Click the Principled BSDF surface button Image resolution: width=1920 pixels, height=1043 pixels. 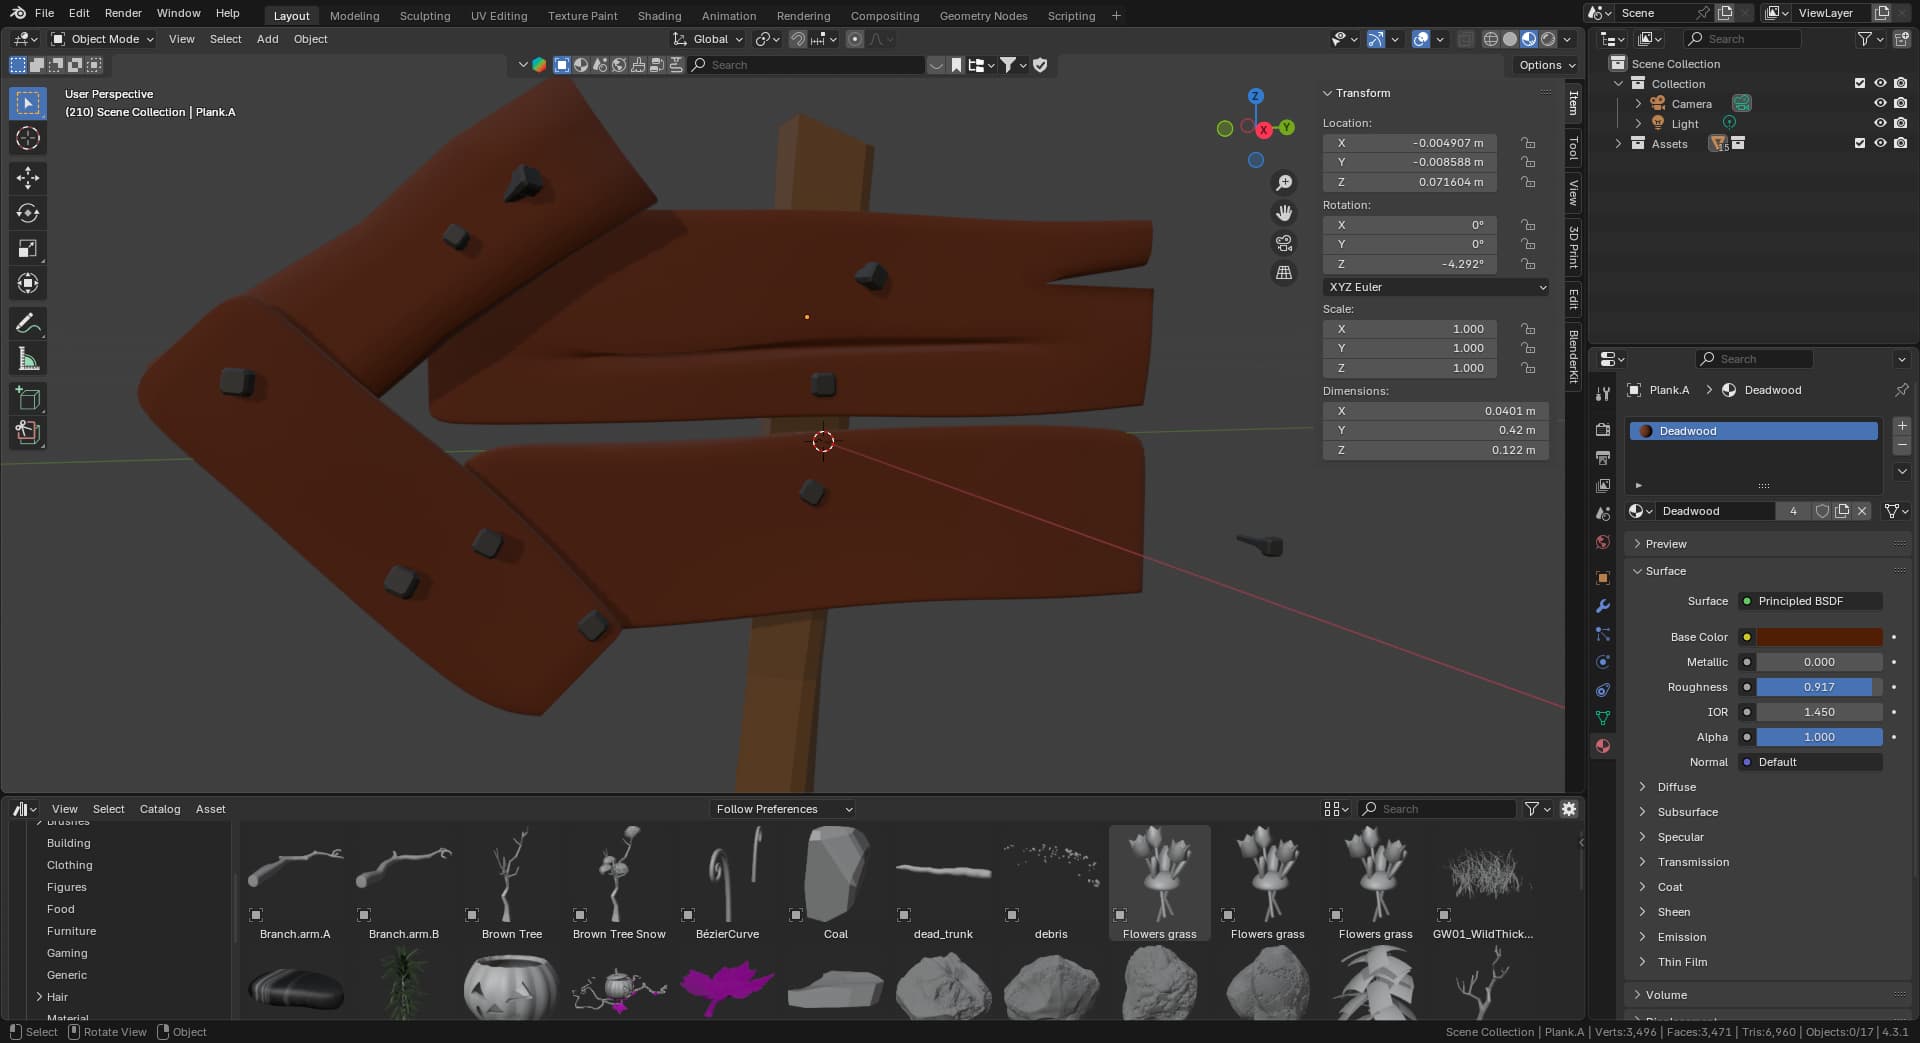(x=1810, y=601)
